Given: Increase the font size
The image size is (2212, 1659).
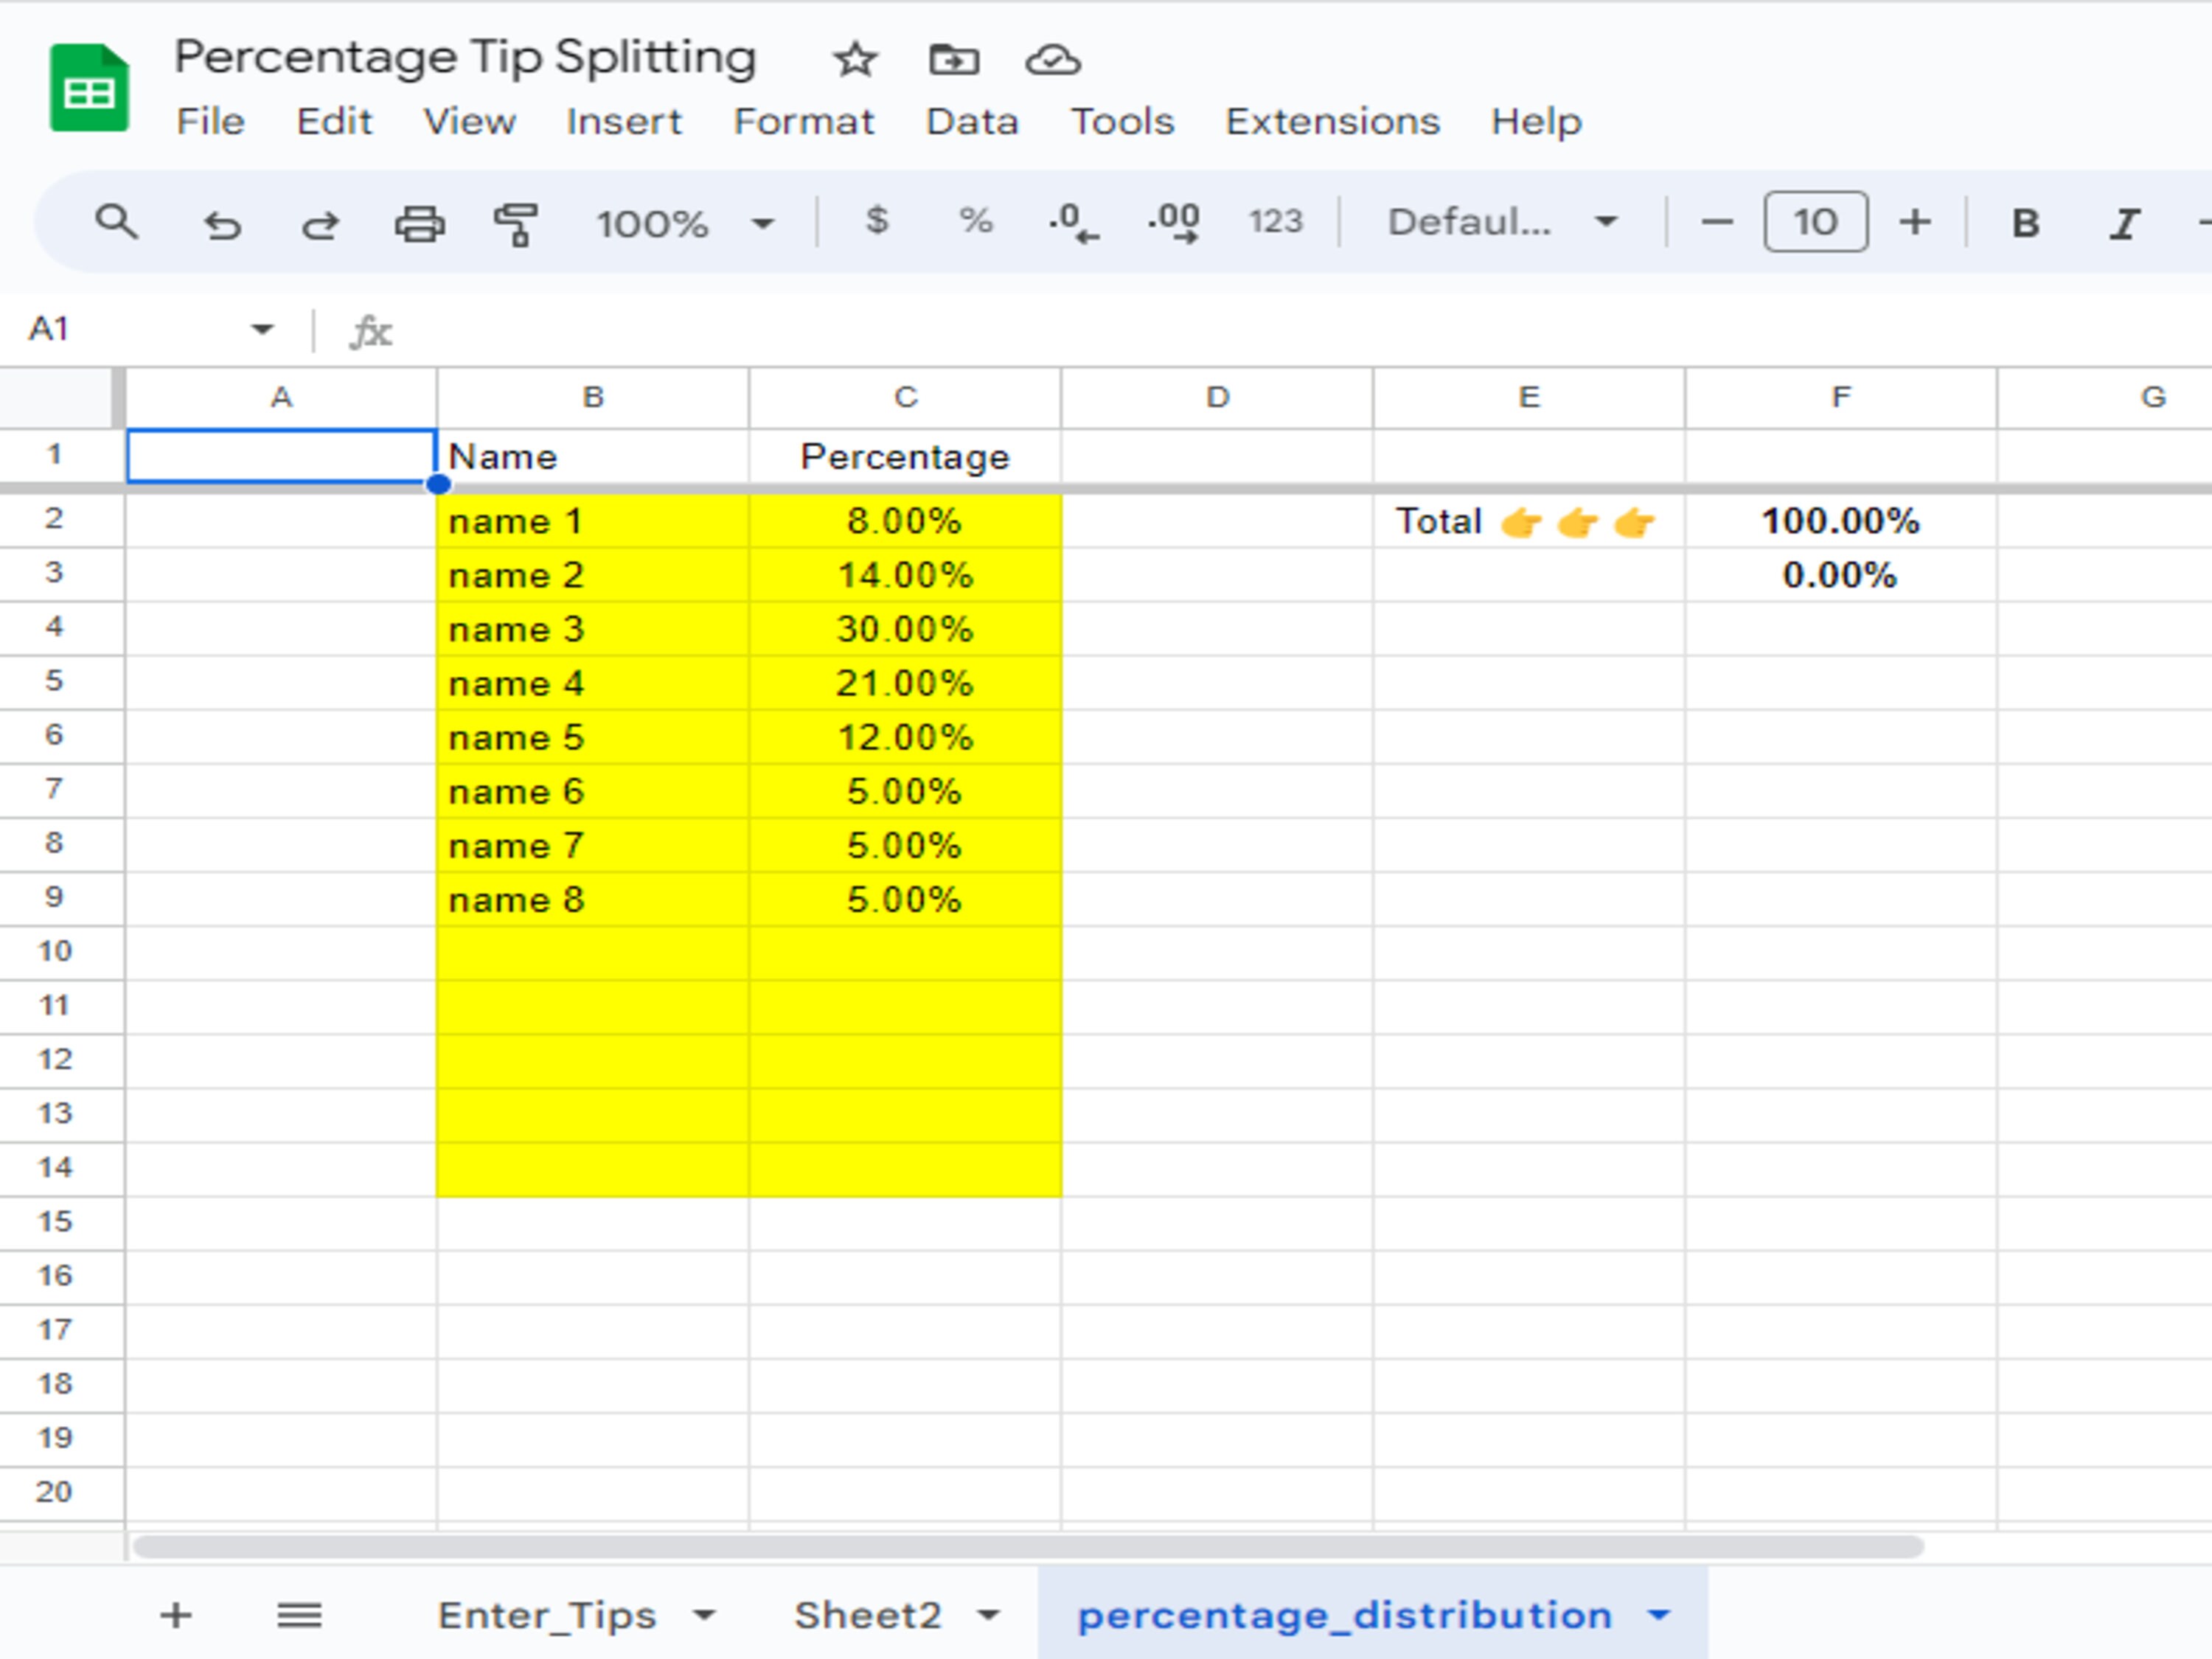Looking at the screenshot, I should tap(1913, 222).
